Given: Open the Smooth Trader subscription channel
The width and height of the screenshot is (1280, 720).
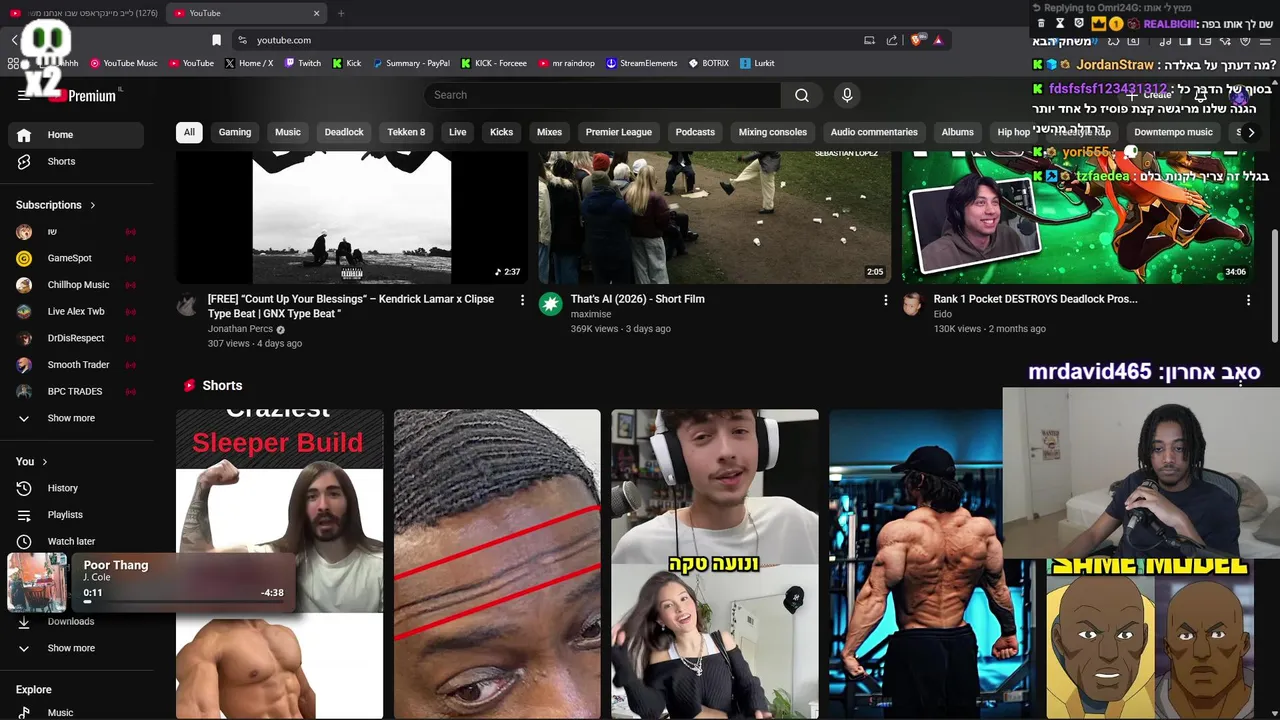Looking at the screenshot, I should [x=76, y=365].
